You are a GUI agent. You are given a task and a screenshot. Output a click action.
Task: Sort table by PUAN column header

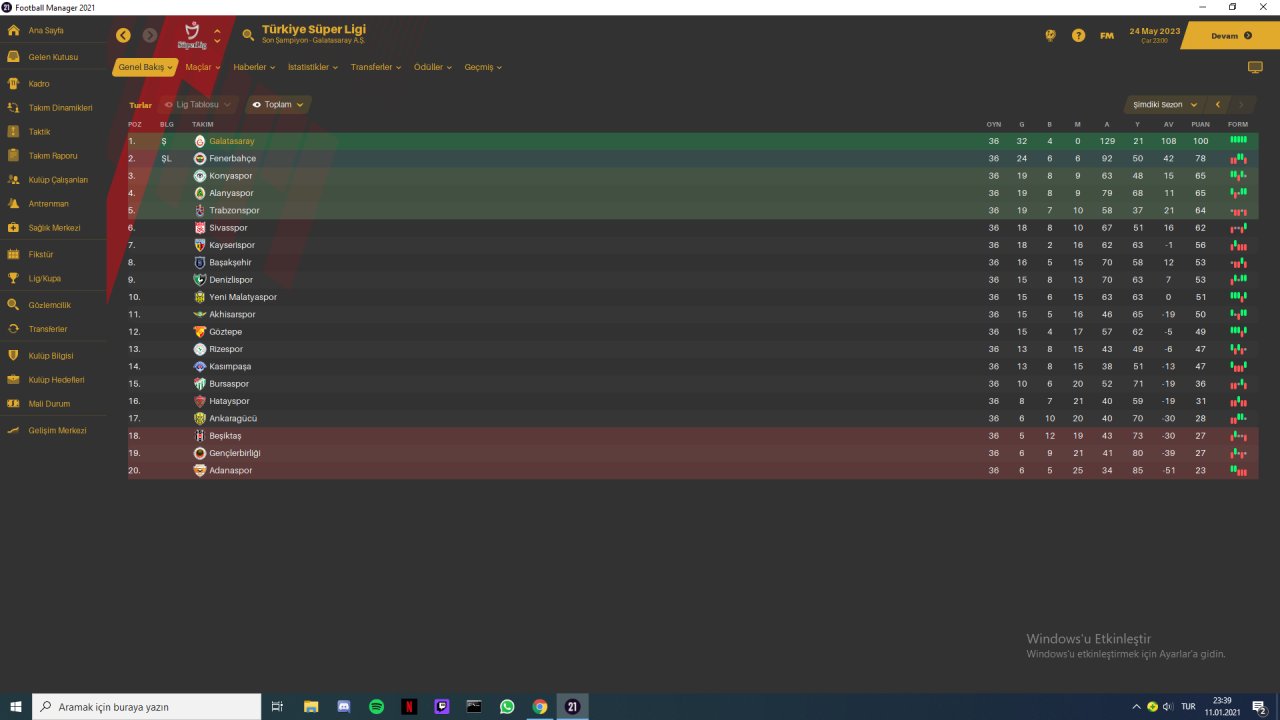click(x=1200, y=124)
